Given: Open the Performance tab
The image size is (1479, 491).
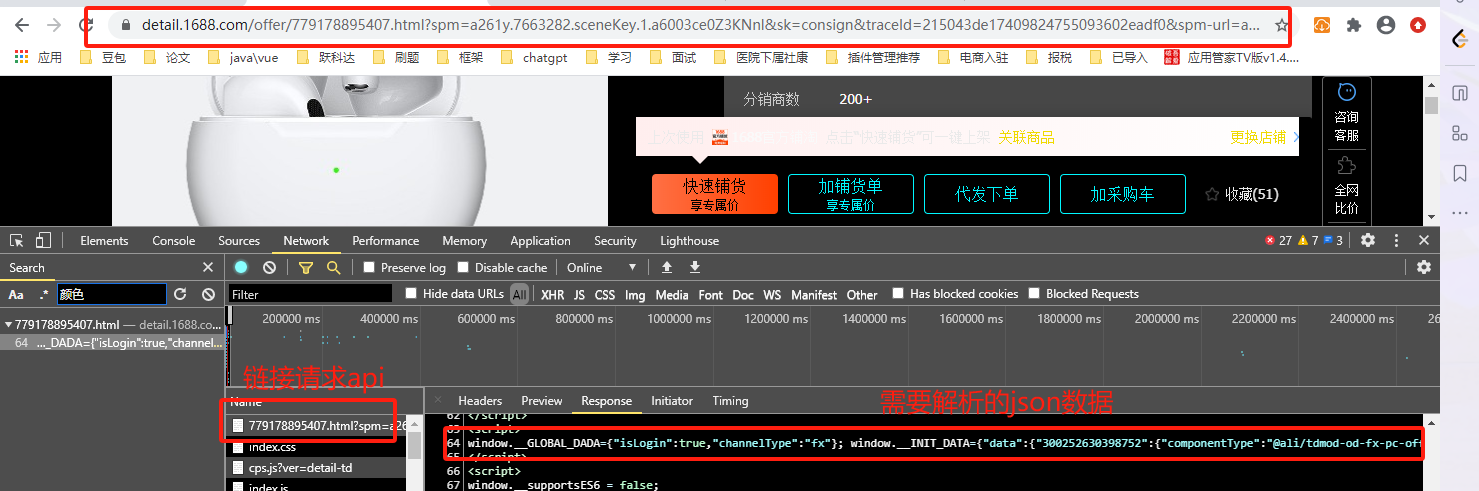Looking at the screenshot, I should [x=385, y=240].
